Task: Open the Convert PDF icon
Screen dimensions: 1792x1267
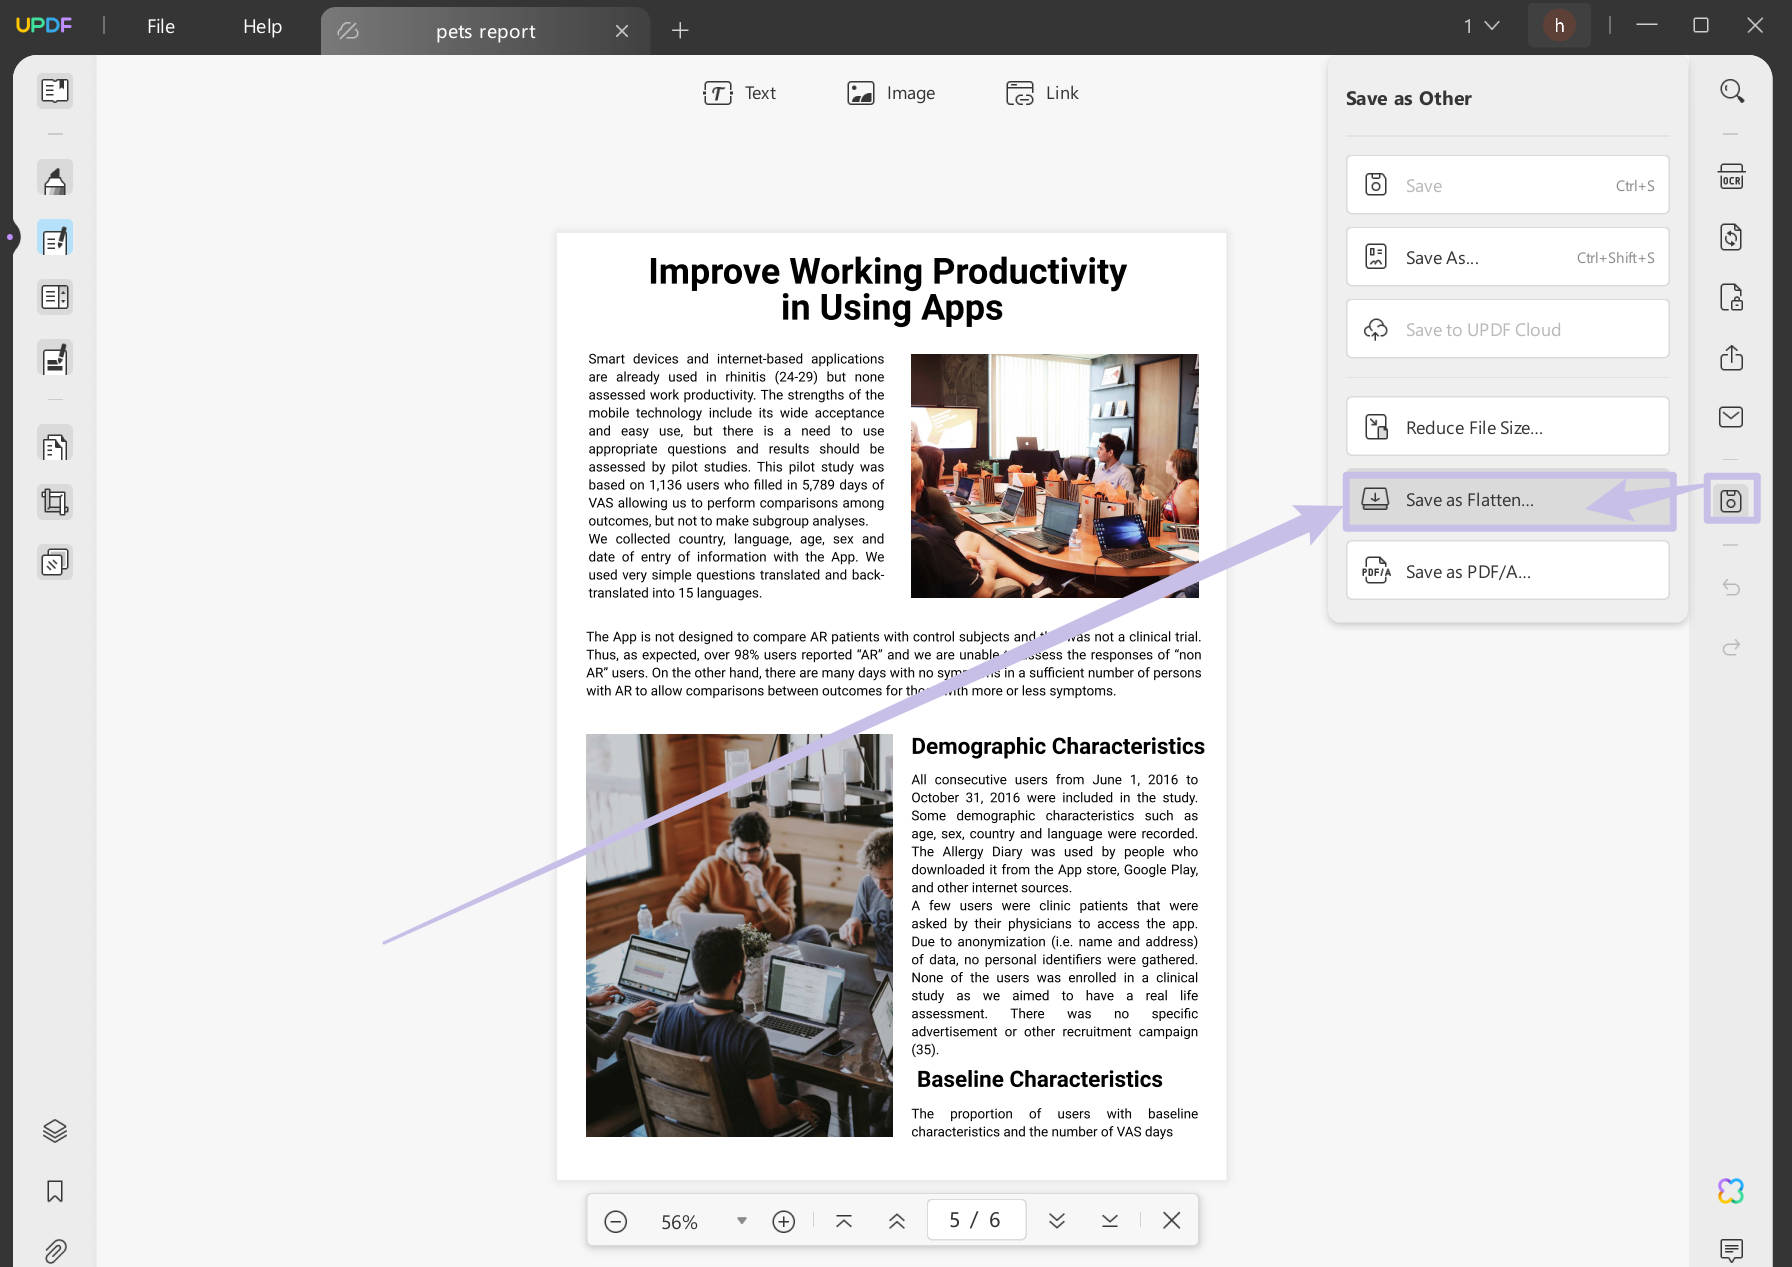Action: pos(1732,237)
